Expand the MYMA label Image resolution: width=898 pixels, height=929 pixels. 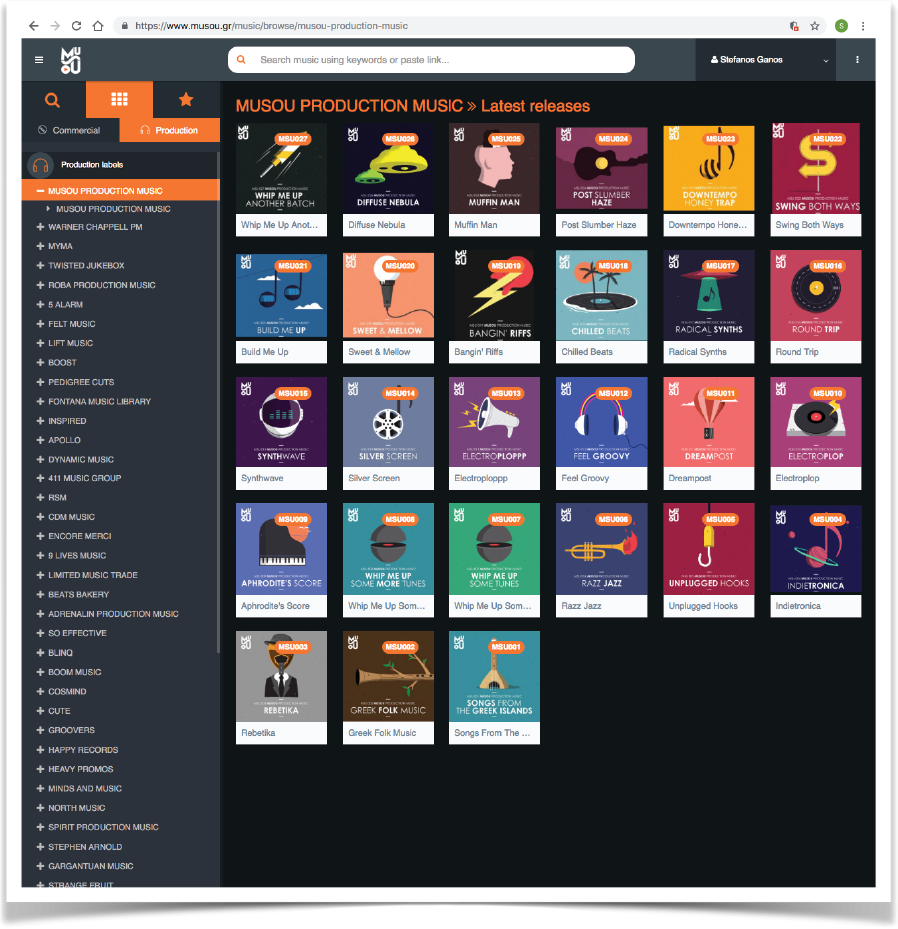[x=40, y=246]
